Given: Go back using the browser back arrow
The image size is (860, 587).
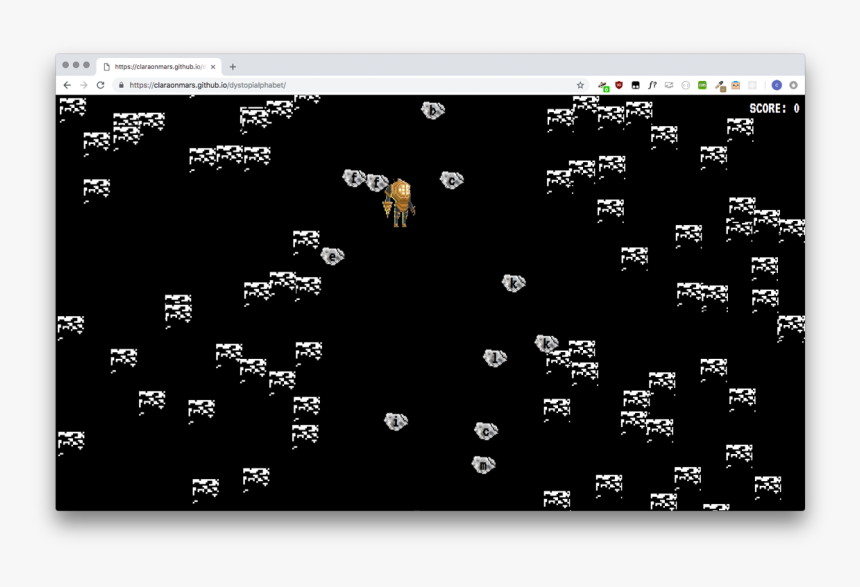Looking at the screenshot, I should pos(67,85).
